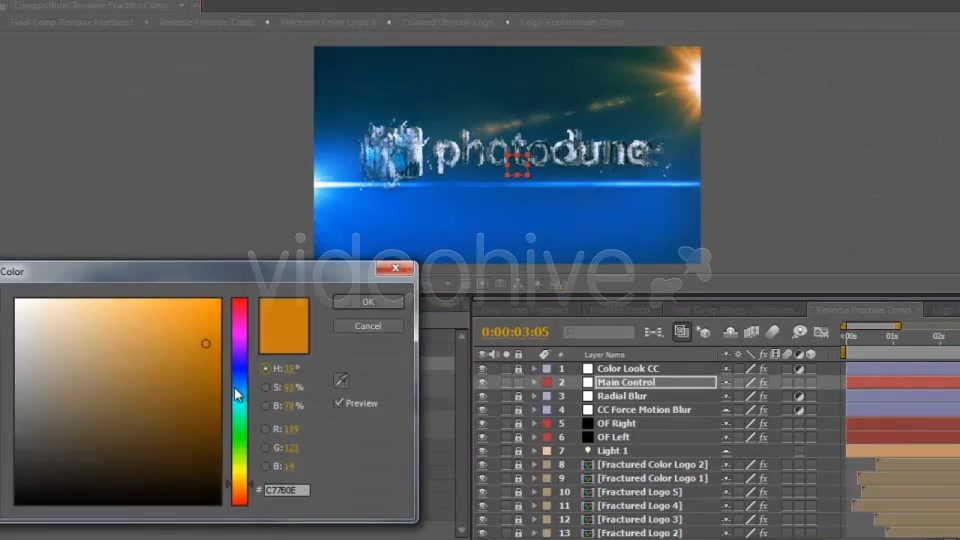
Task: Select the Red R radio button
Action: pyautogui.click(x=265, y=429)
